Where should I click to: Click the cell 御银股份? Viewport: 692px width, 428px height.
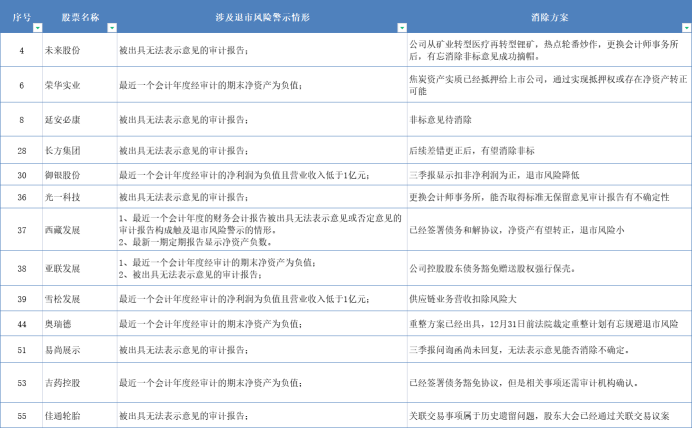[80, 175]
